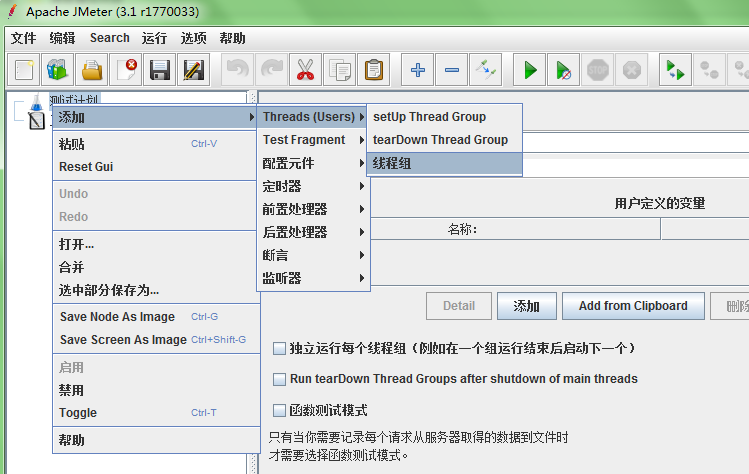
Task: Open the Search menu
Action: [x=109, y=38]
